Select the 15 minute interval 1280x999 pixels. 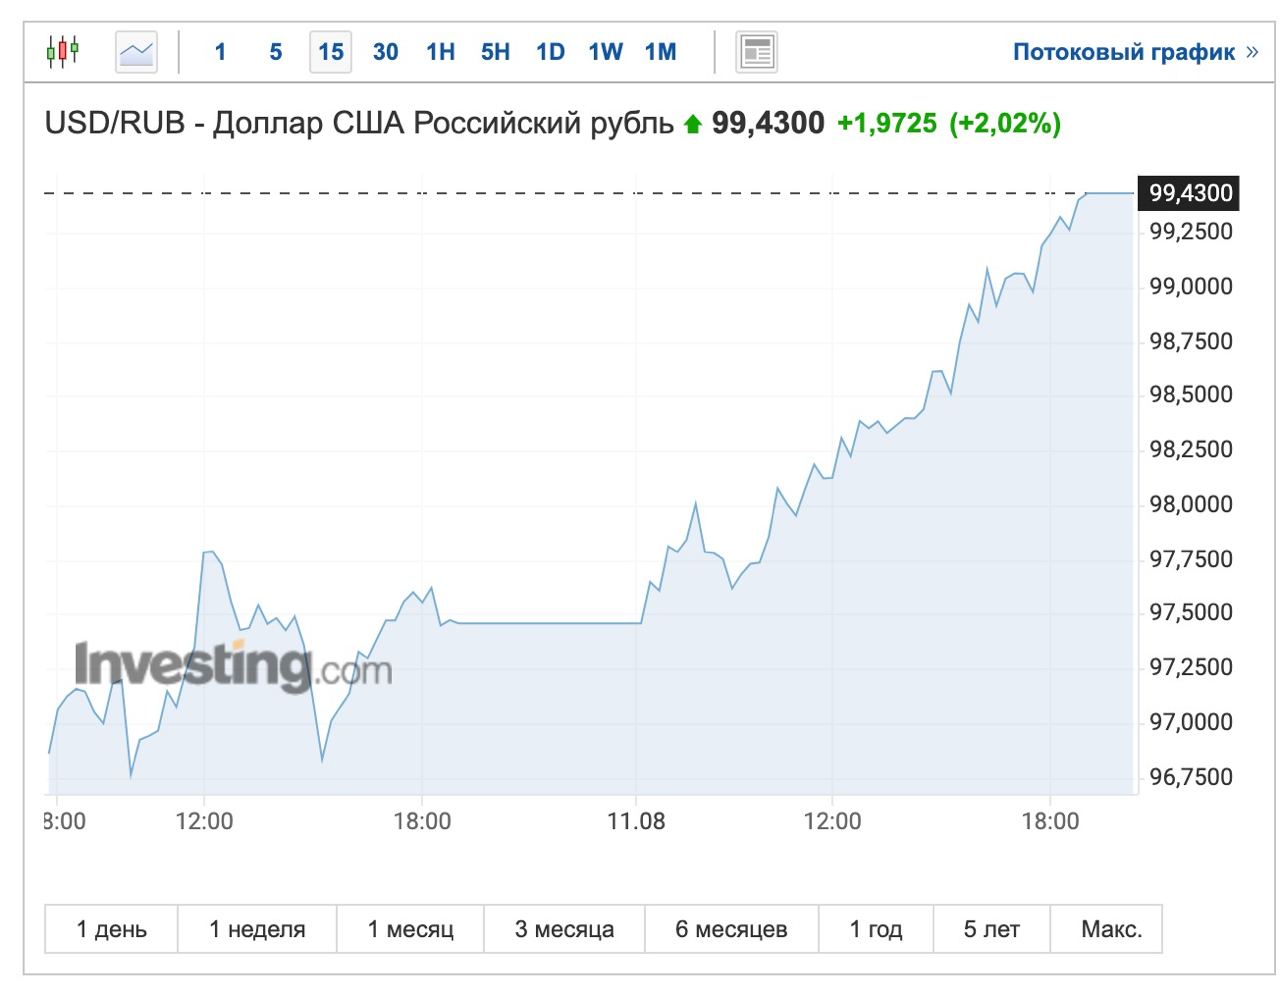pyautogui.click(x=331, y=52)
